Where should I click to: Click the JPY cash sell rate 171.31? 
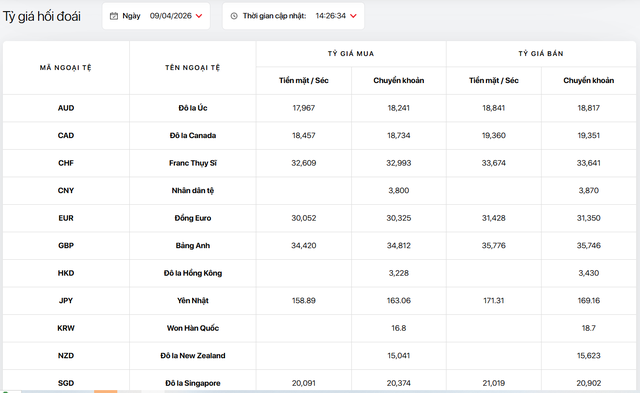click(493, 300)
